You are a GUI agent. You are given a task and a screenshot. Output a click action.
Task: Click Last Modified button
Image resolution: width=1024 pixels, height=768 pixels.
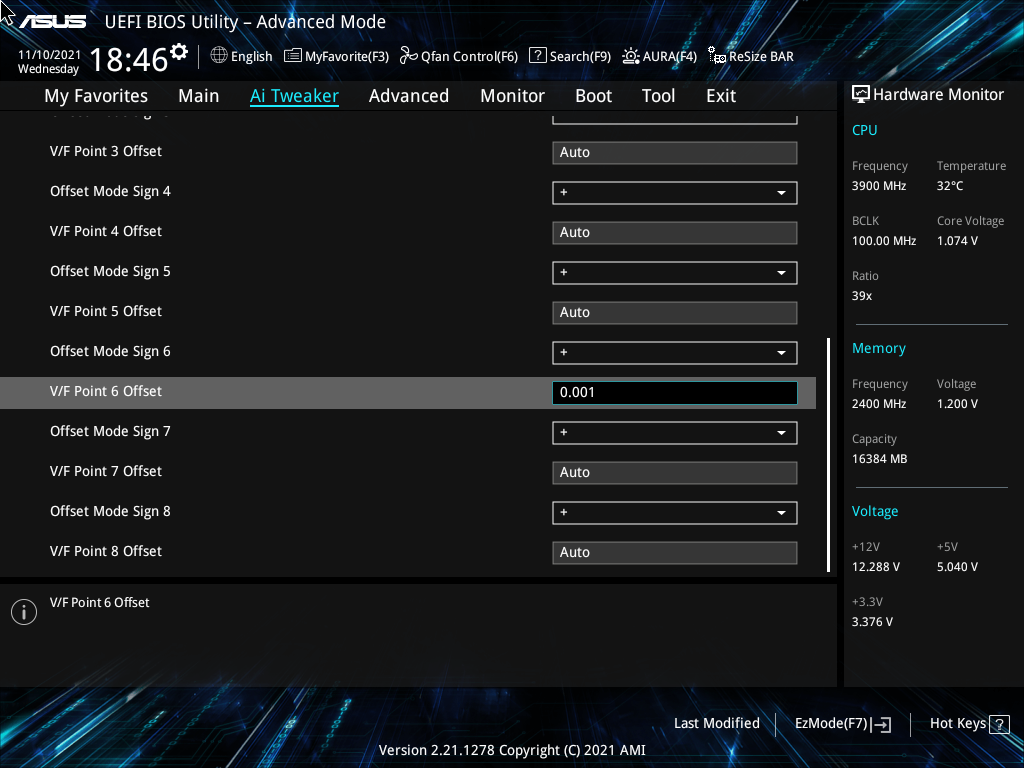[x=716, y=724]
